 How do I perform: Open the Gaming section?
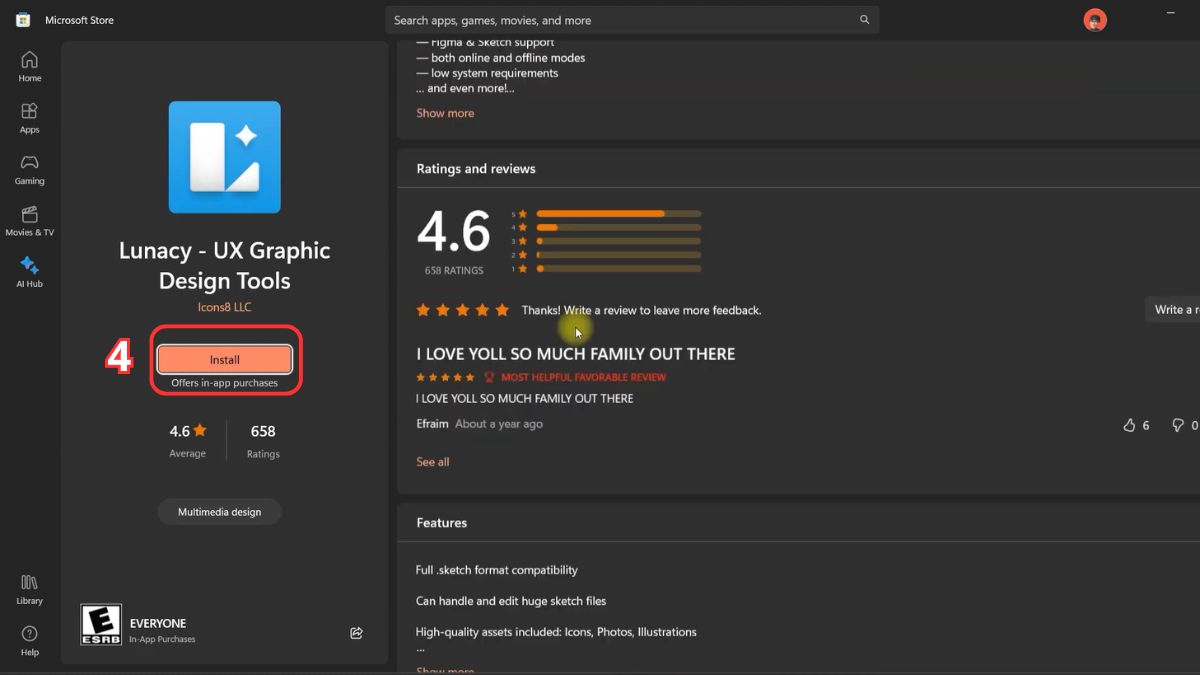click(x=29, y=169)
